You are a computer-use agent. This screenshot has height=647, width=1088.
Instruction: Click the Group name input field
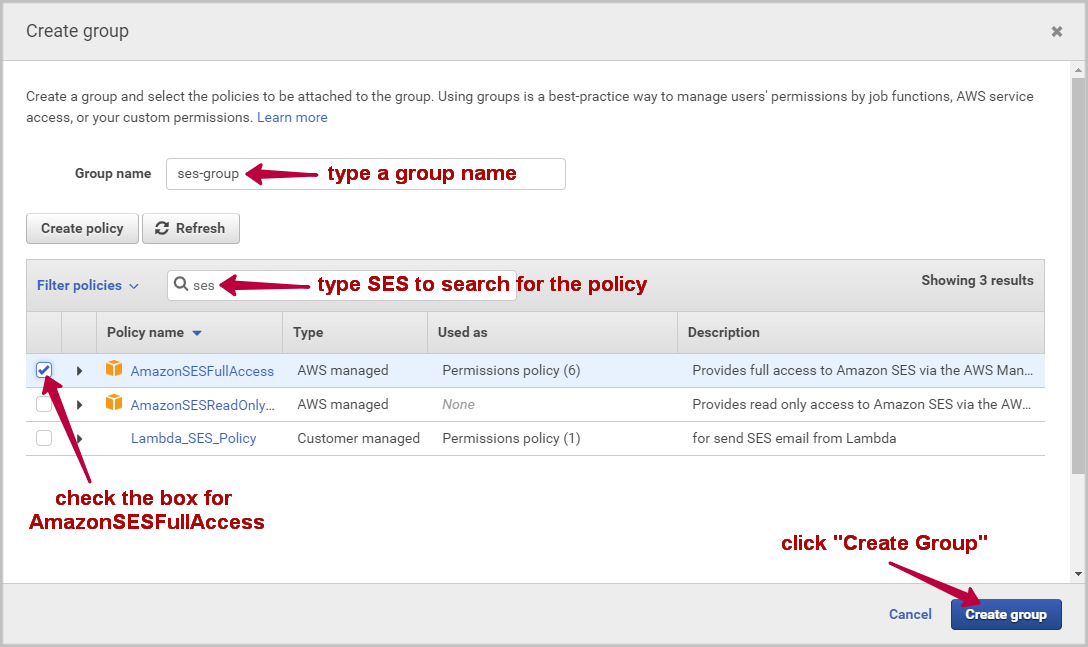[x=366, y=174]
